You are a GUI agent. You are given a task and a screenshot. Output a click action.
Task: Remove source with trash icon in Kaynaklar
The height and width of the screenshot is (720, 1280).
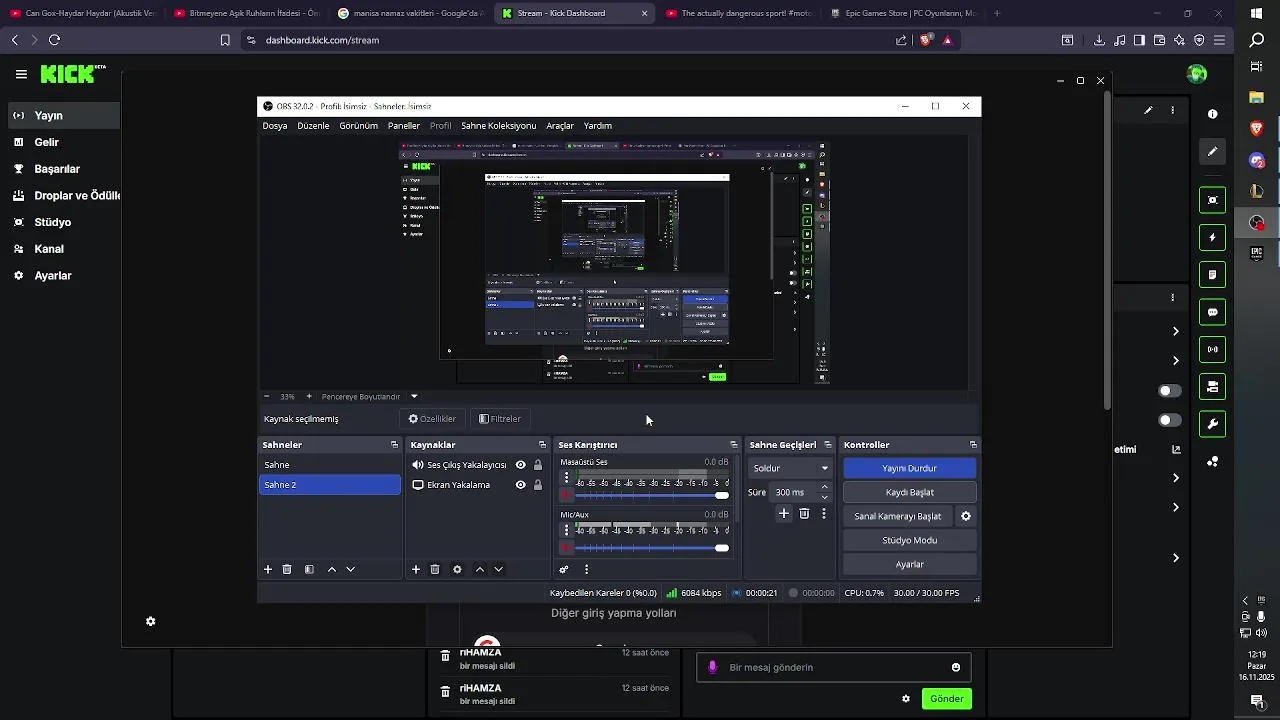pyautogui.click(x=435, y=569)
